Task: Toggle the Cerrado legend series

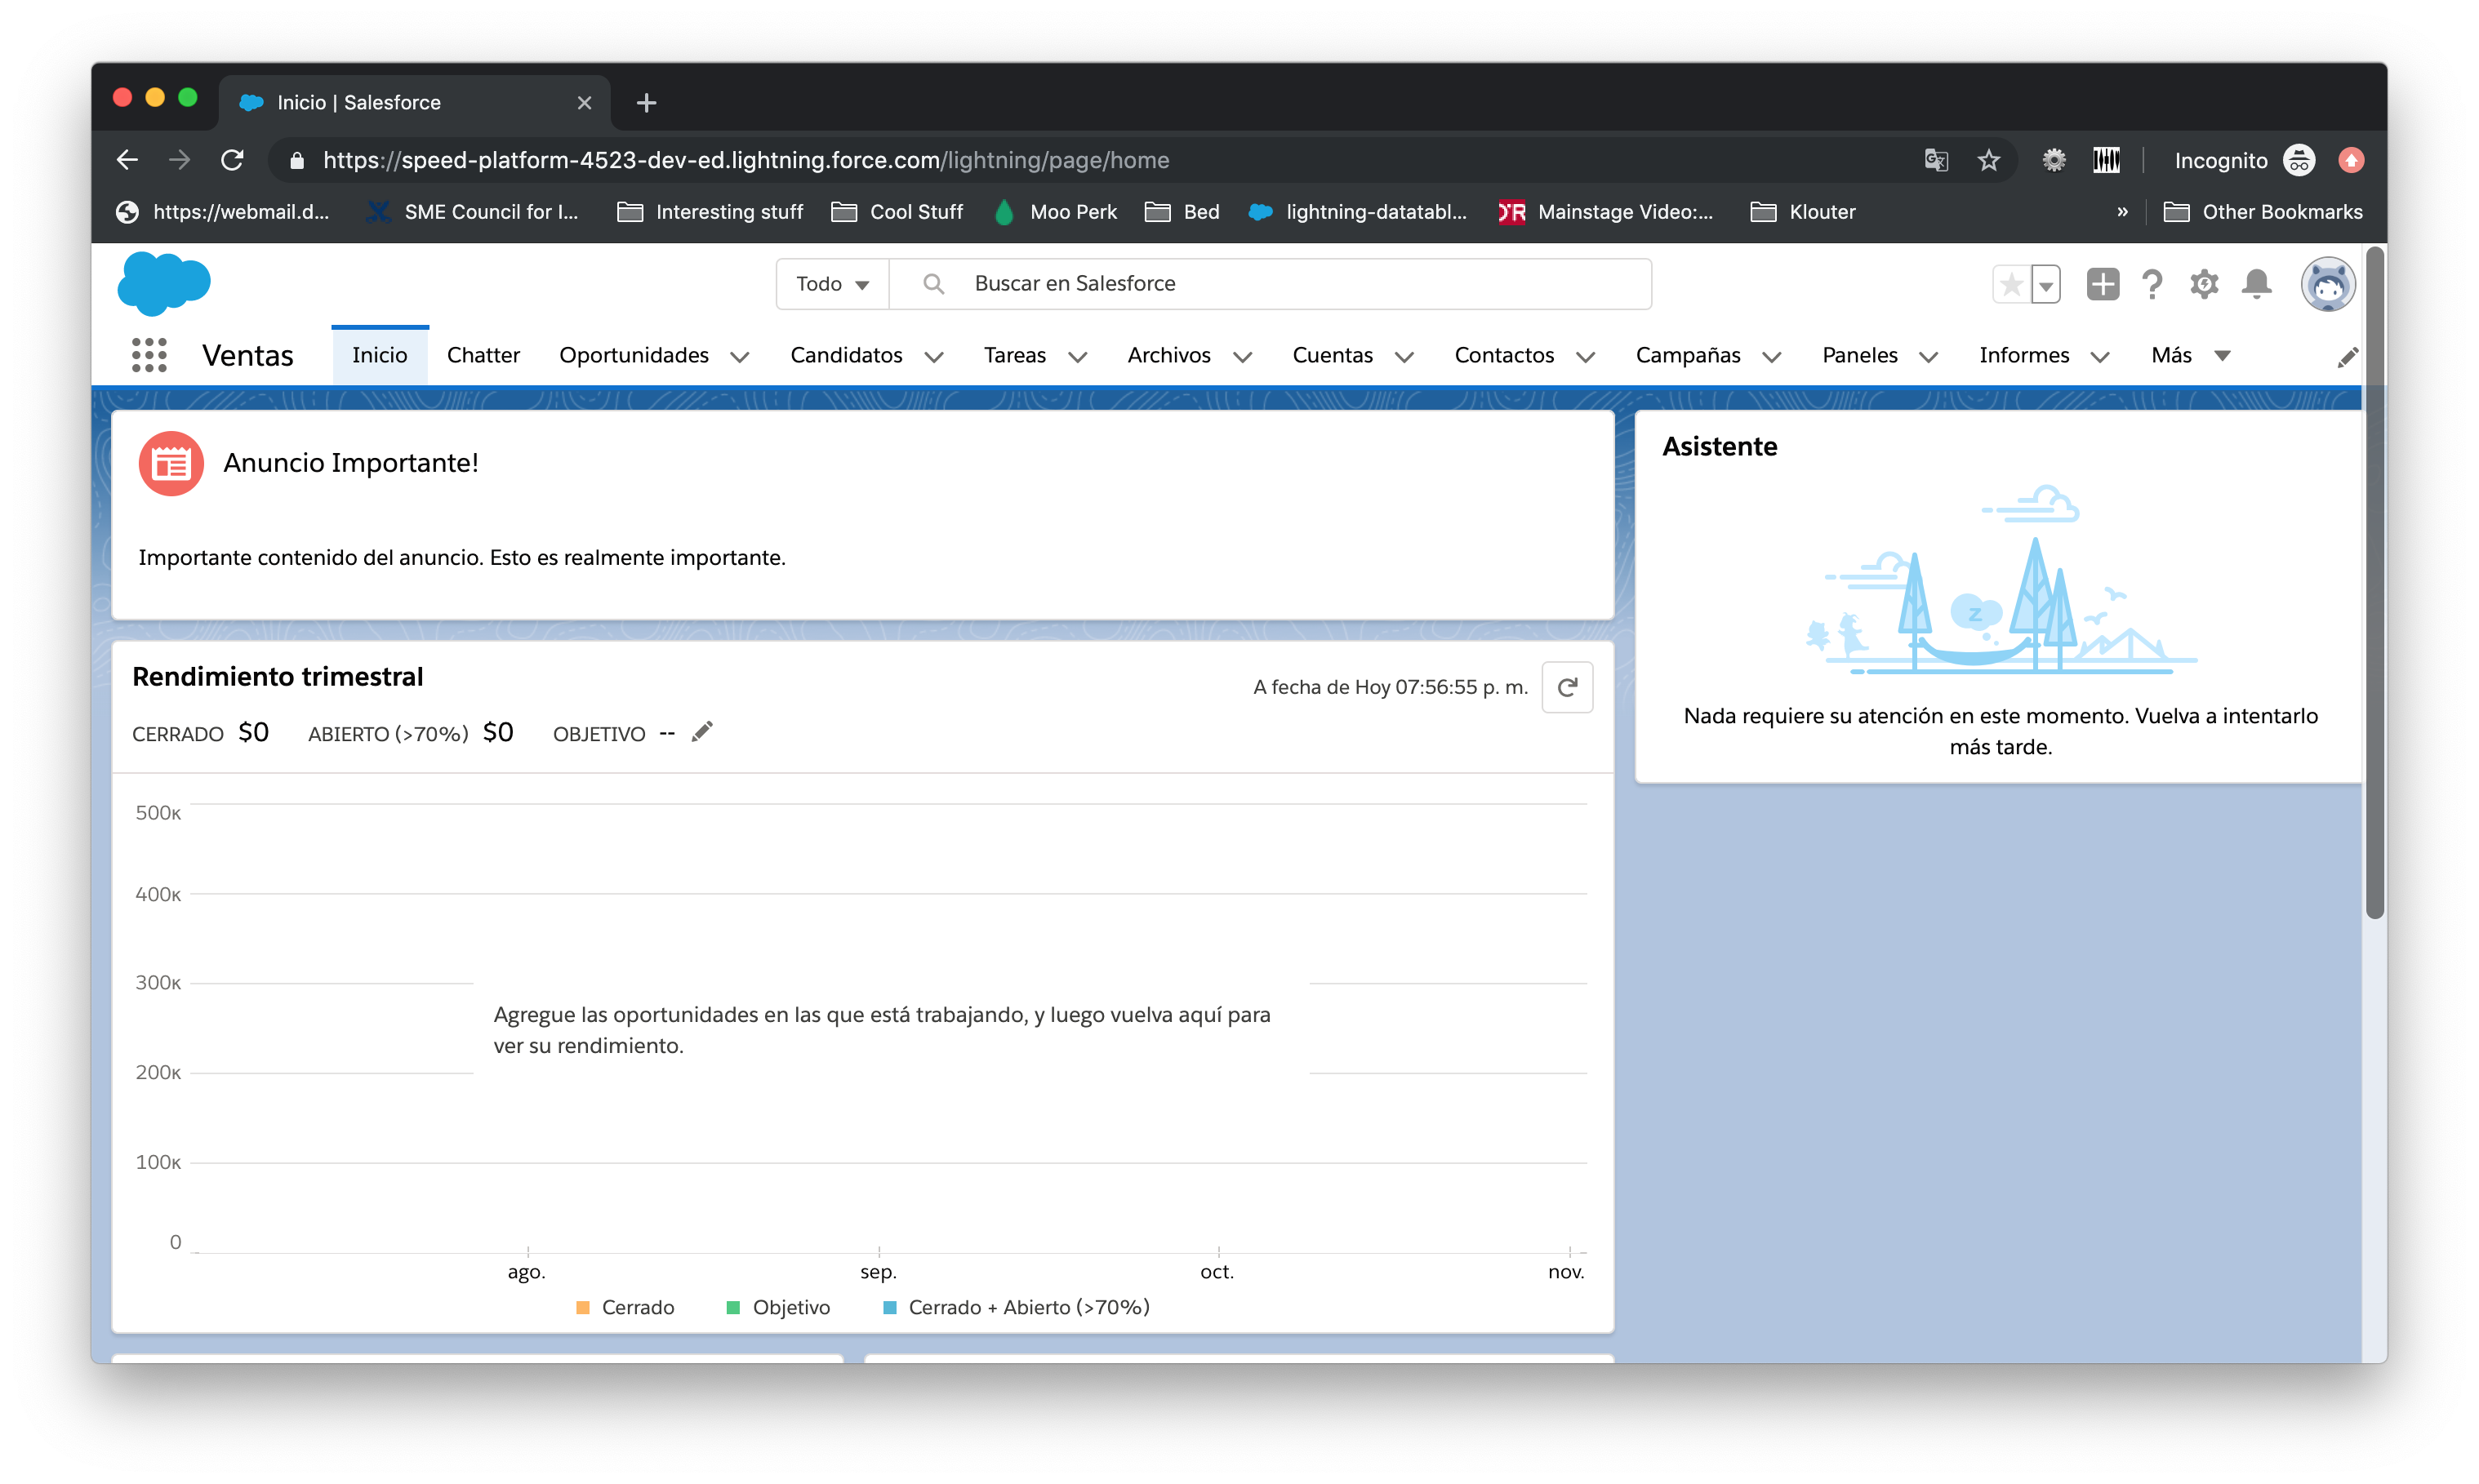Action: (x=626, y=1307)
